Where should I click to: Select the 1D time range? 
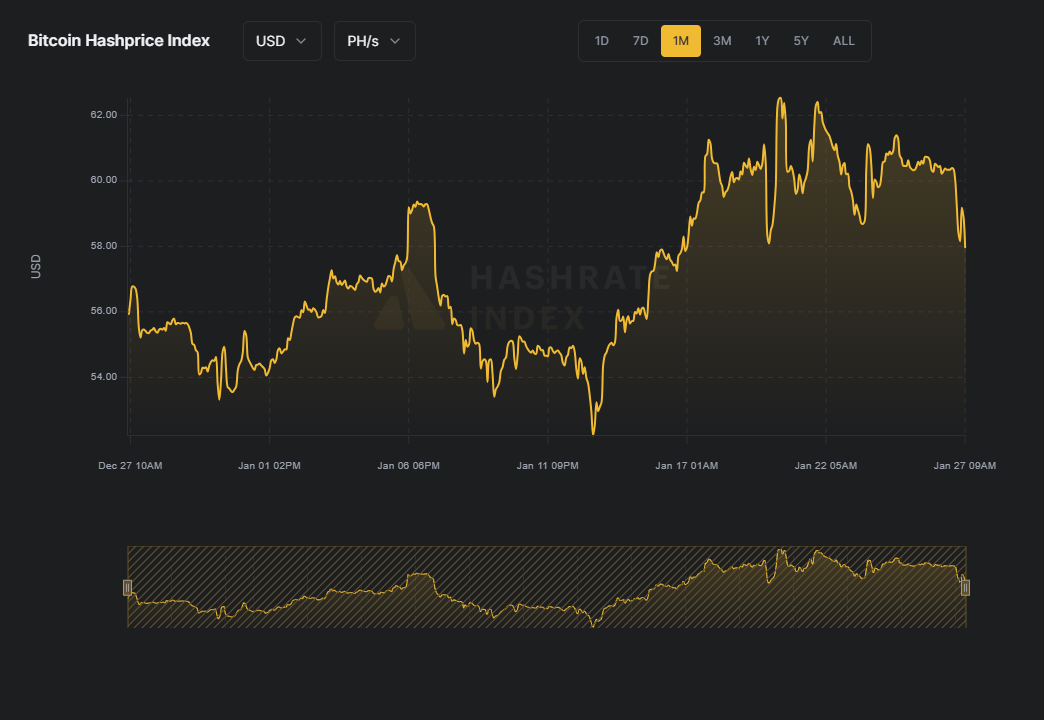point(602,41)
